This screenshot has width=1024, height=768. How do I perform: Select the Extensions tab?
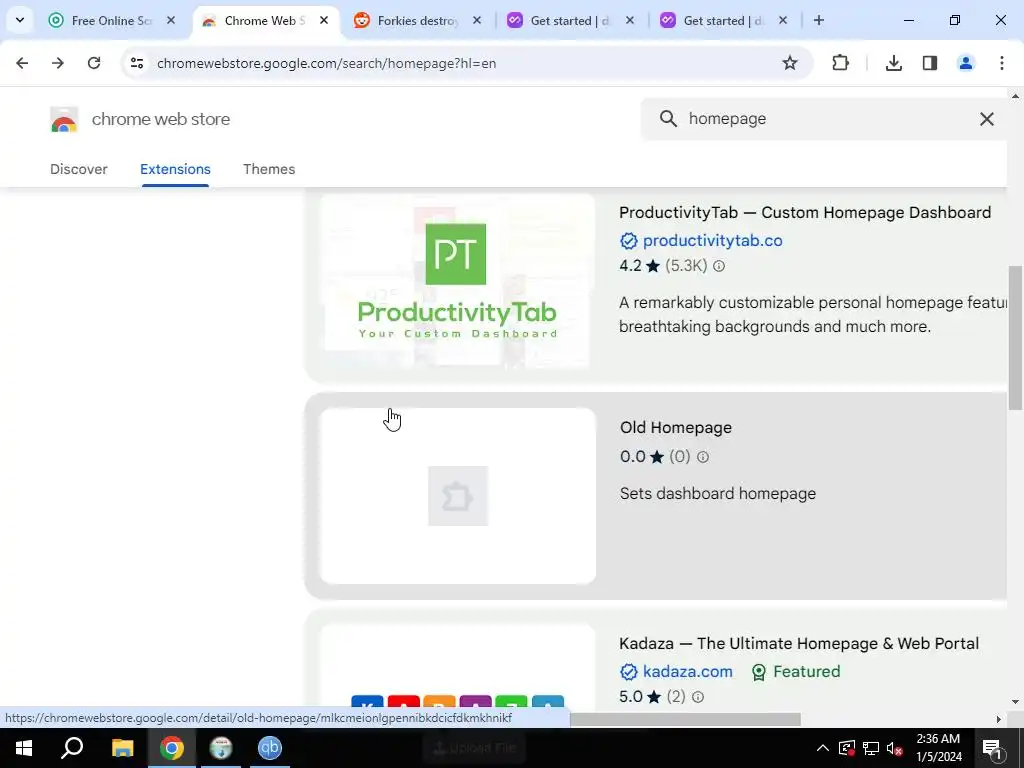[175, 169]
